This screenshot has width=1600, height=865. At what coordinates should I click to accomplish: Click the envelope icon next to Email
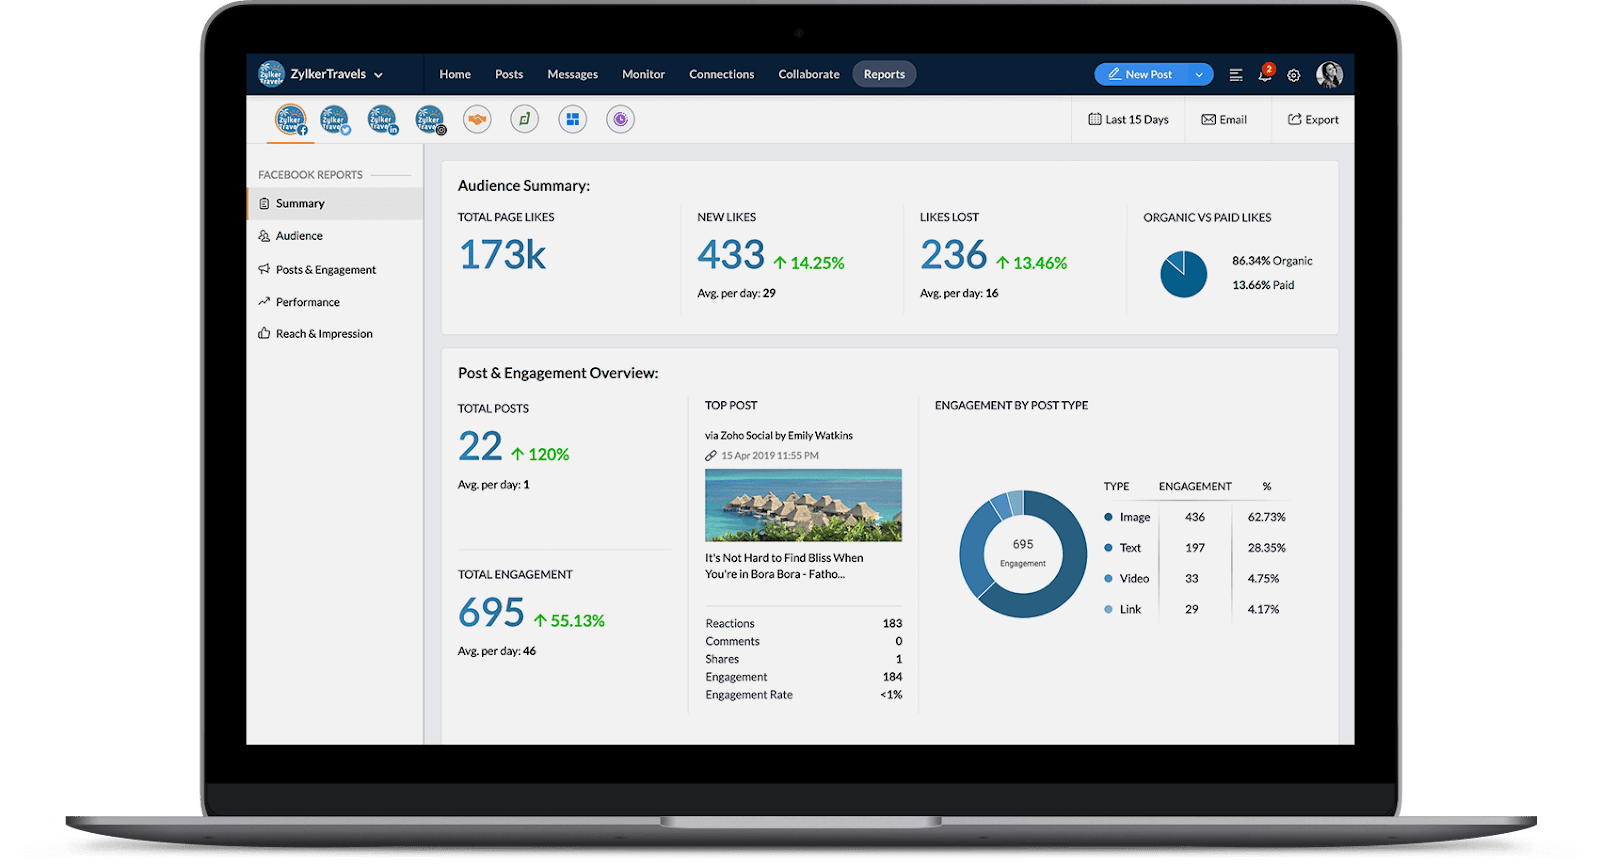pos(1208,119)
